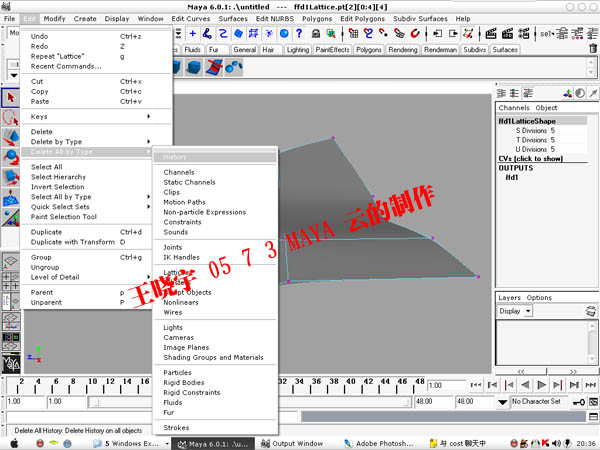Open the Edit Polygons menu
The image size is (600, 450).
coord(362,18)
